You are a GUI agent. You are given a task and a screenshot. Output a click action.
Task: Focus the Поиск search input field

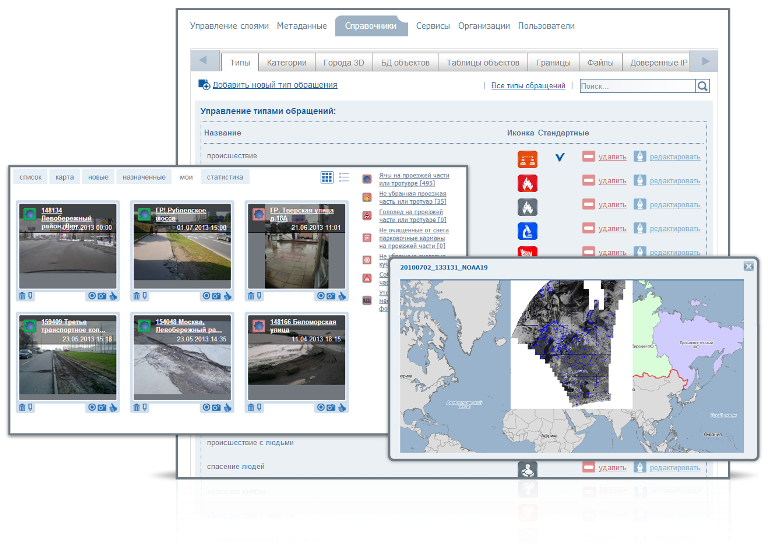636,86
